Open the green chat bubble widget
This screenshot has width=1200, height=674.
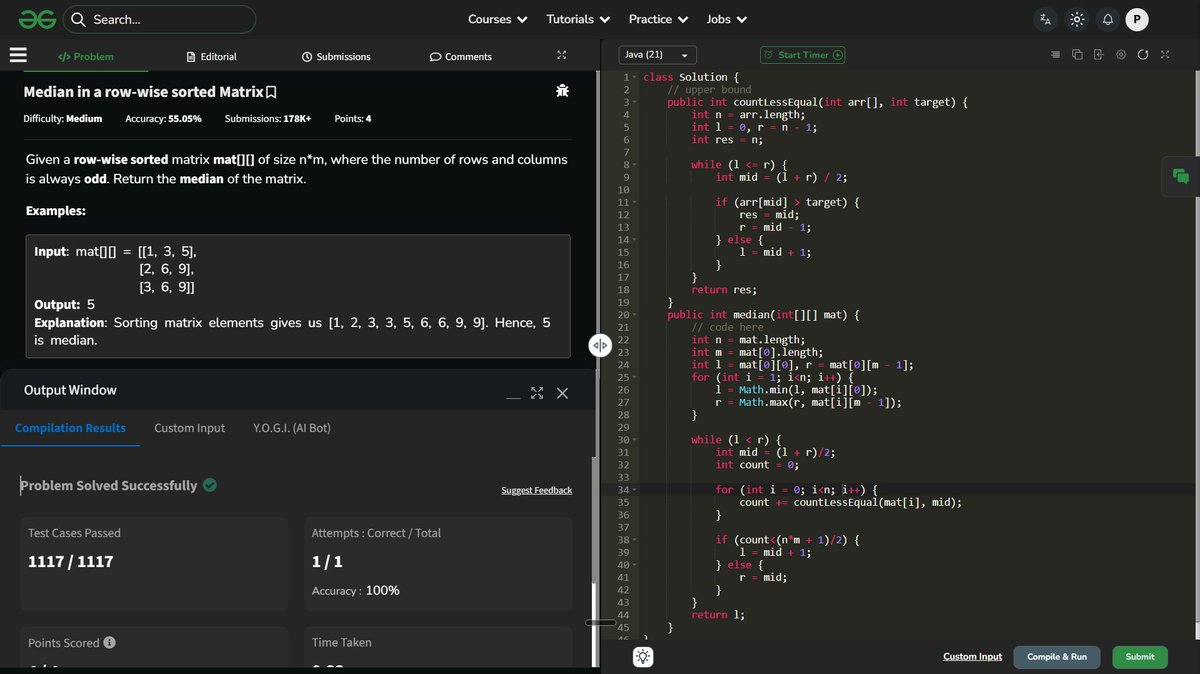point(1181,177)
